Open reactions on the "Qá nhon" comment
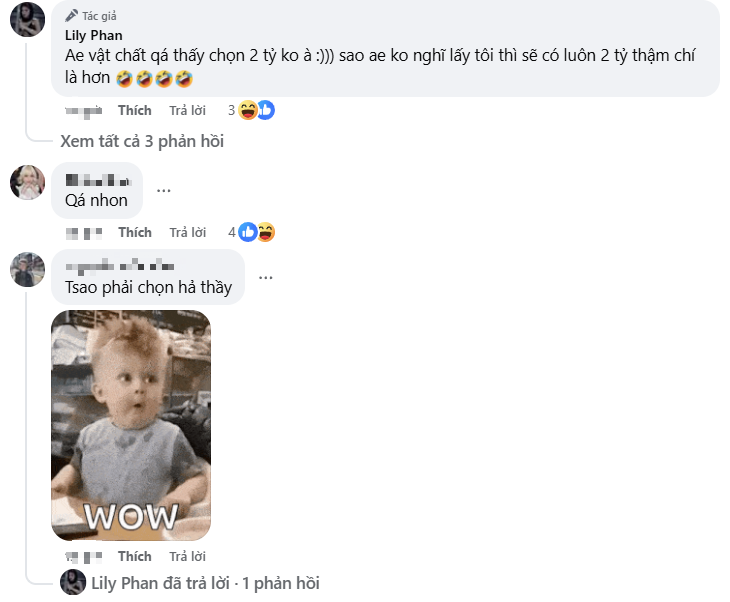 (257, 232)
